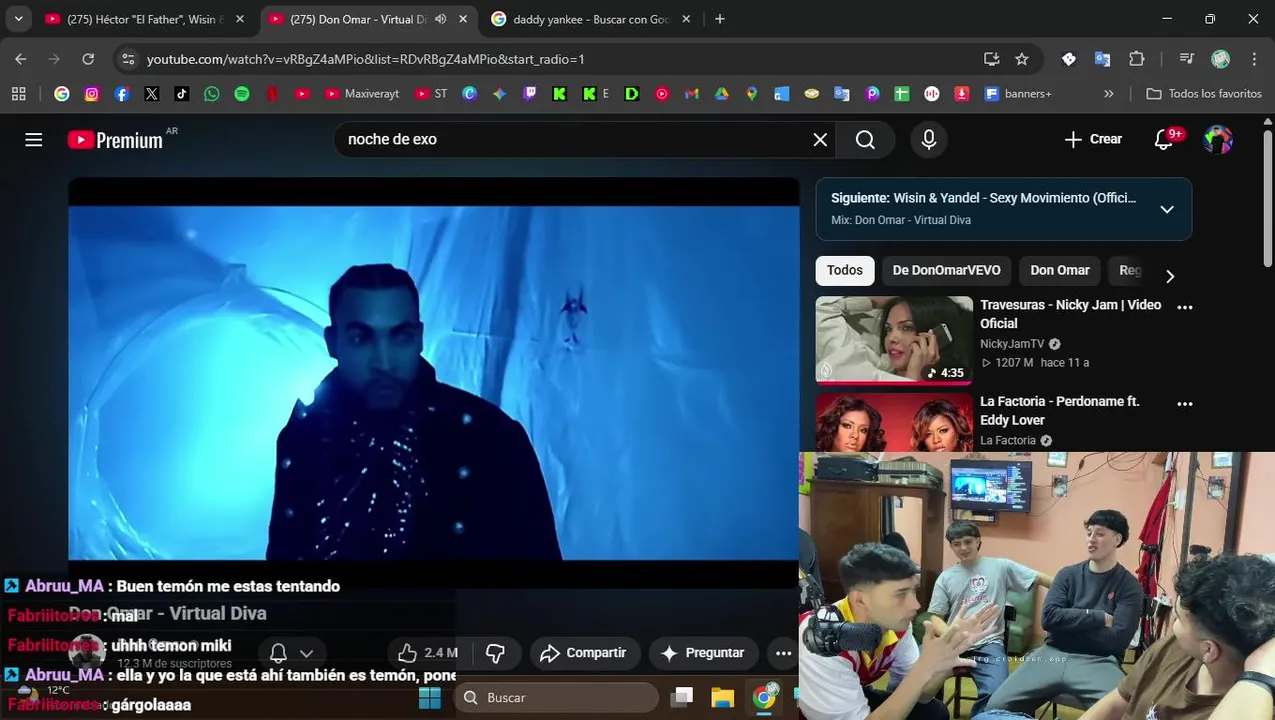
Task: Select the Don Omar filter chip
Action: (x=1060, y=270)
